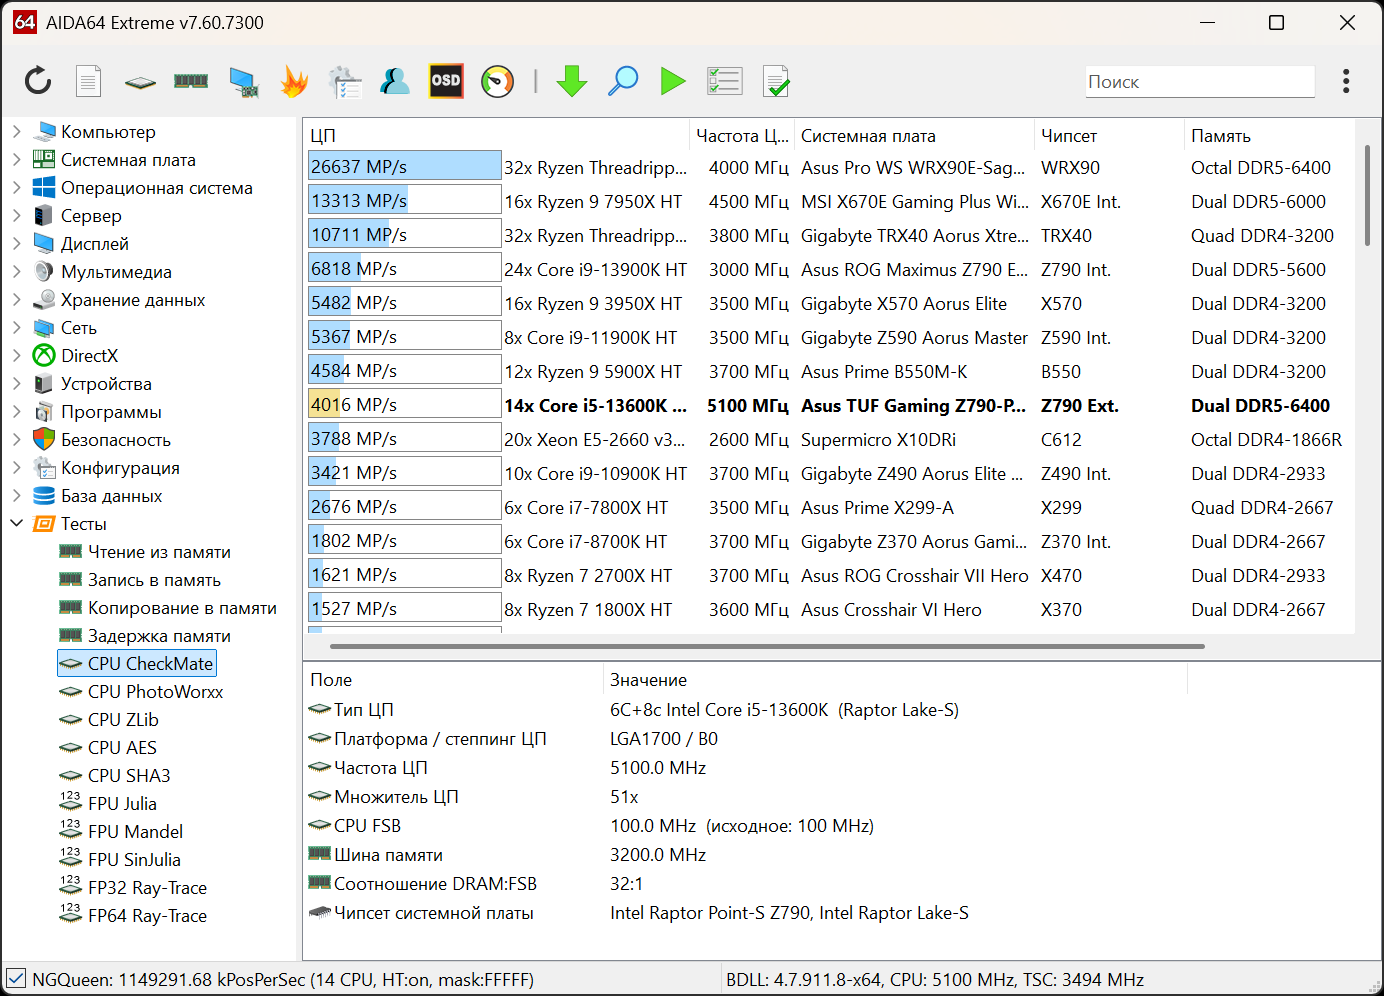Viewport: 1384px width, 996px height.
Task: Open the Запись в память test
Action: [x=154, y=580]
